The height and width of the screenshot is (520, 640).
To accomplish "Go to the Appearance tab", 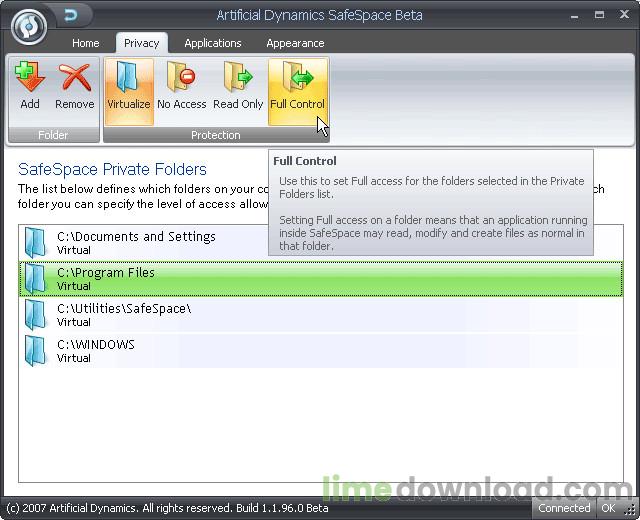I will [x=295, y=43].
